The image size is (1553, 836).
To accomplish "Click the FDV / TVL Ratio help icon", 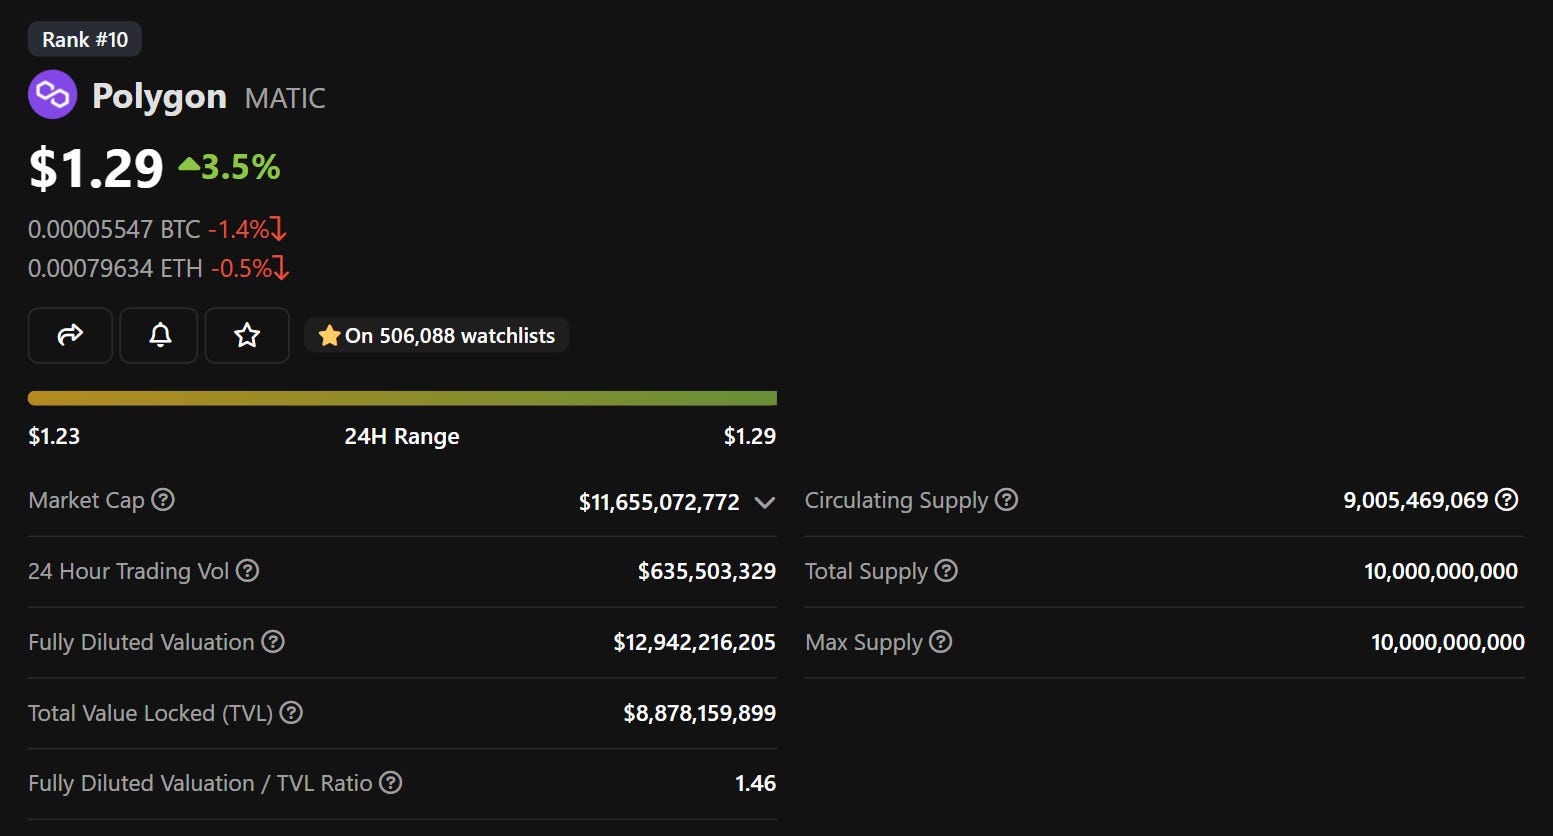I will [x=391, y=782].
